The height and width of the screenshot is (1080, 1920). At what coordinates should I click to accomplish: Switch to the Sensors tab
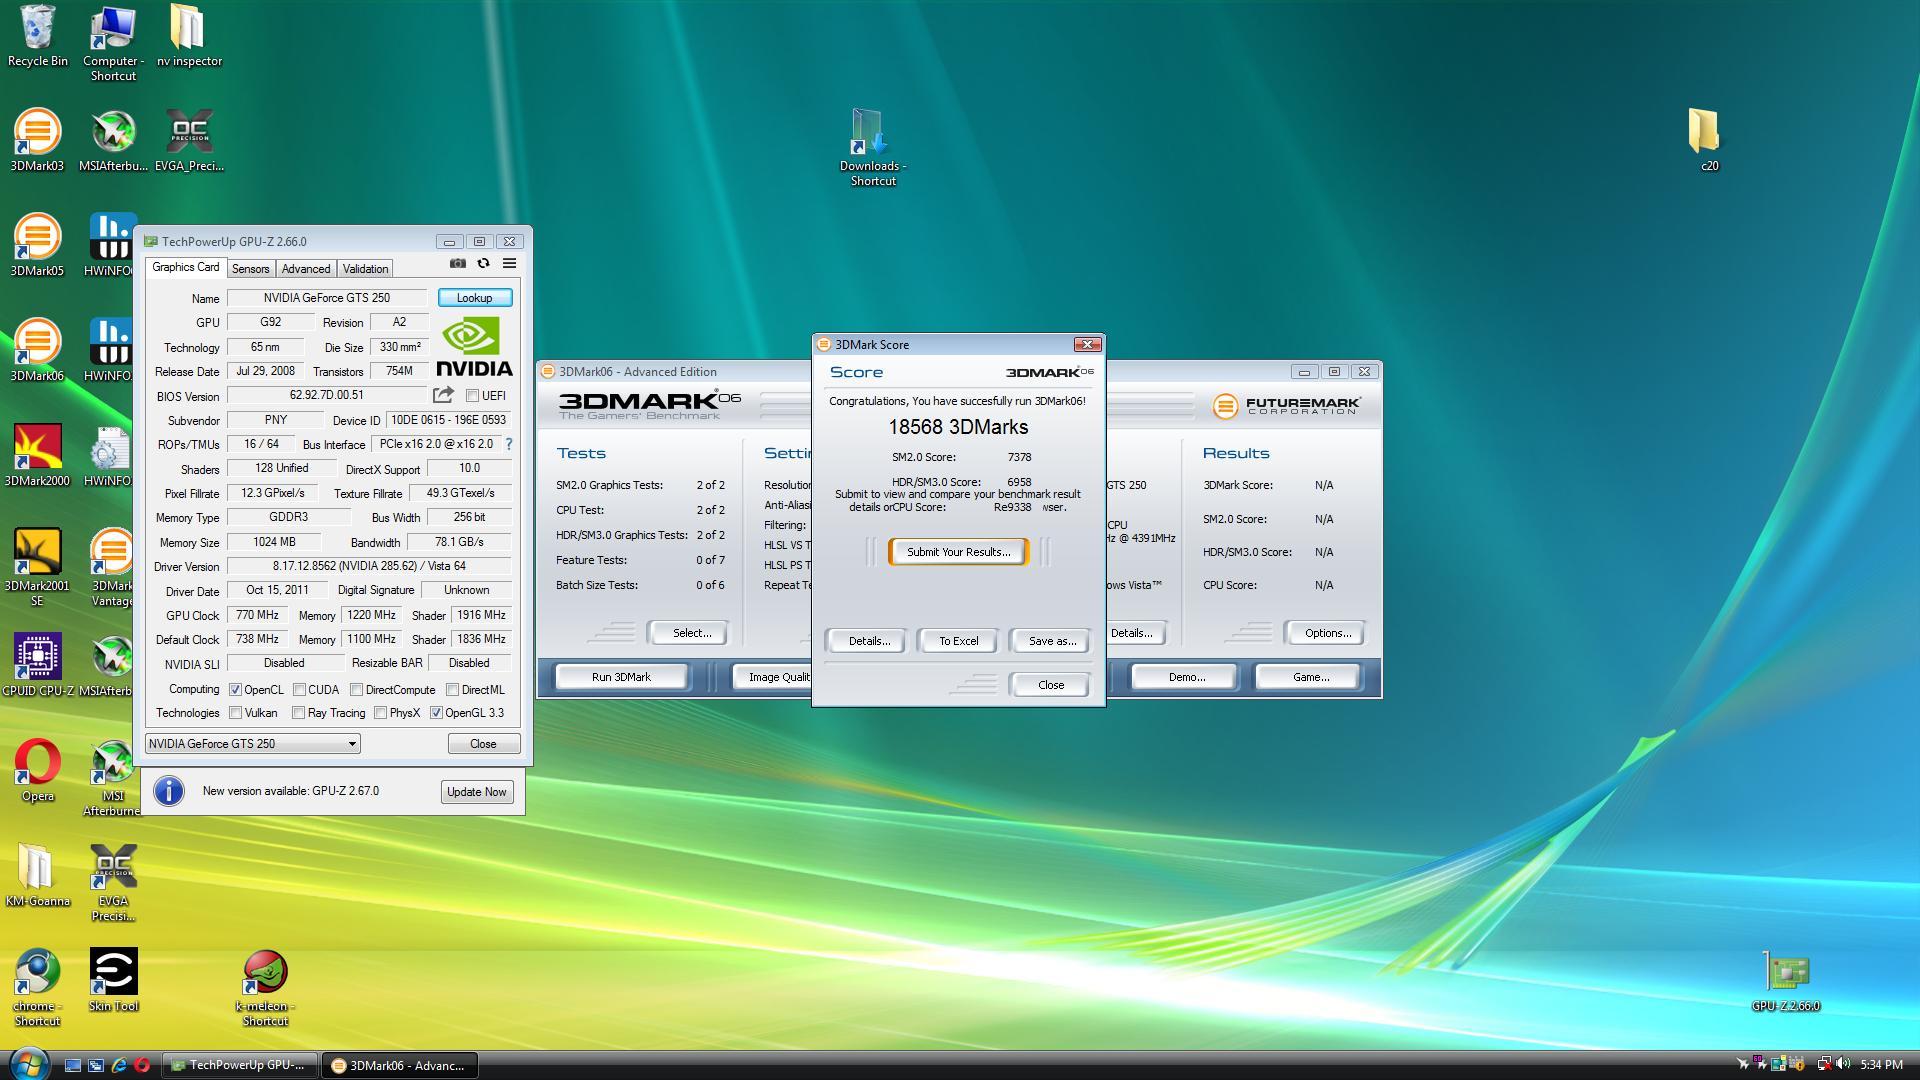point(250,269)
